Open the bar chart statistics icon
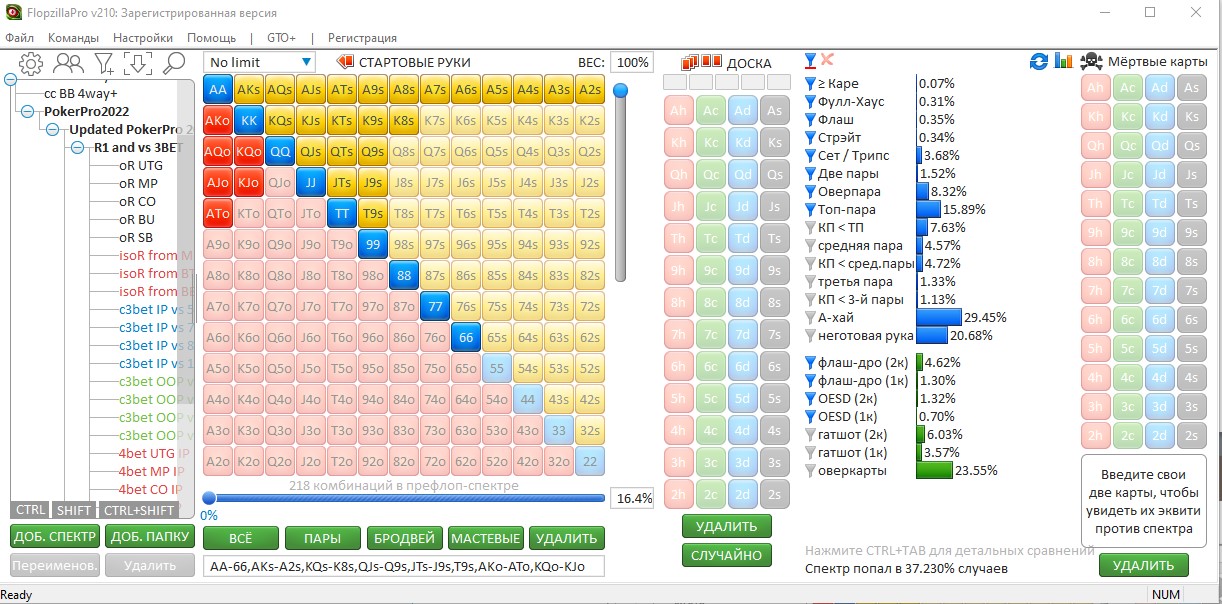Viewport: 1222px width, 604px height. [1064, 62]
